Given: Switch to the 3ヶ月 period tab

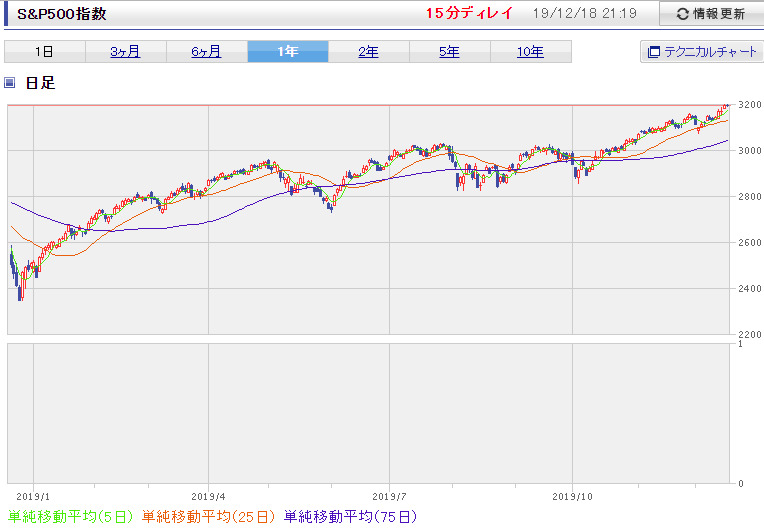Looking at the screenshot, I should pyautogui.click(x=126, y=52).
